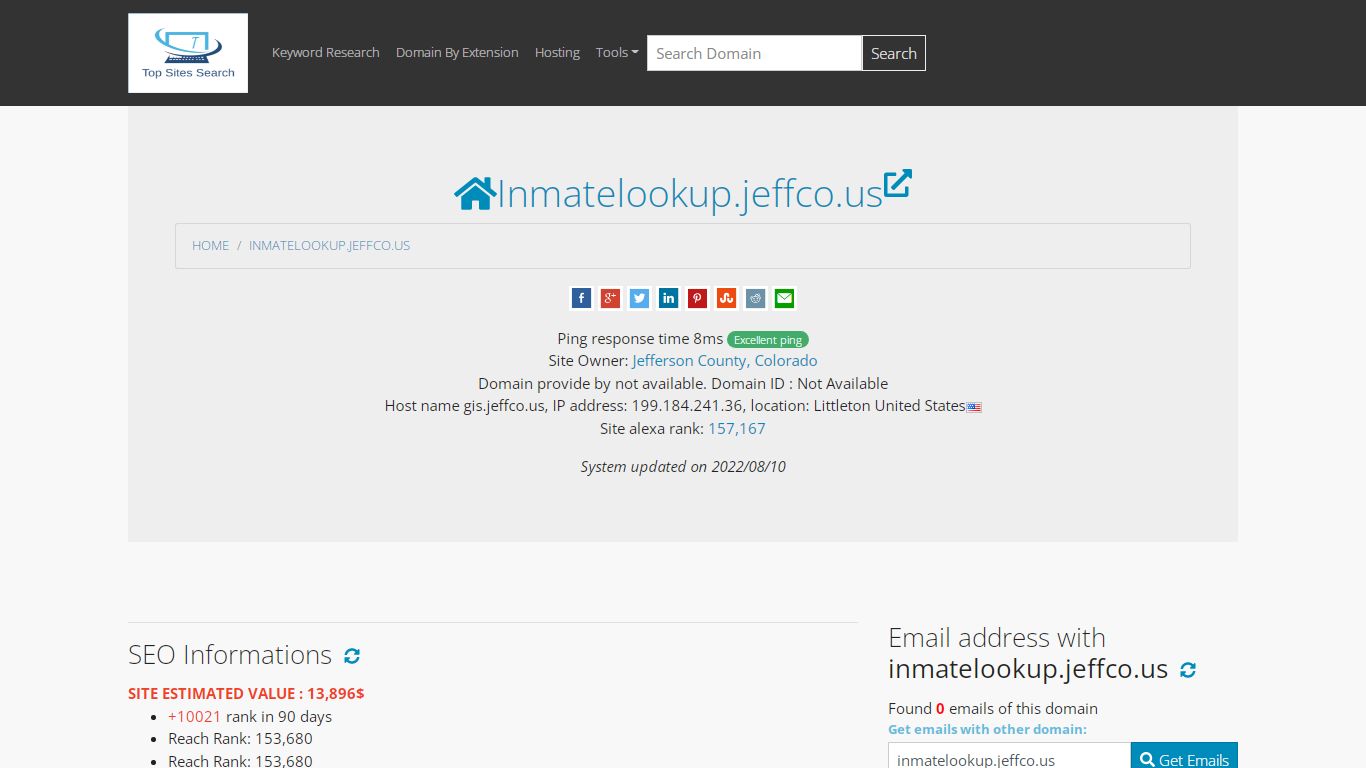Image resolution: width=1366 pixels, height=768 pixels.
Task: Click +10021 rank change value
Action: (195, 716)
